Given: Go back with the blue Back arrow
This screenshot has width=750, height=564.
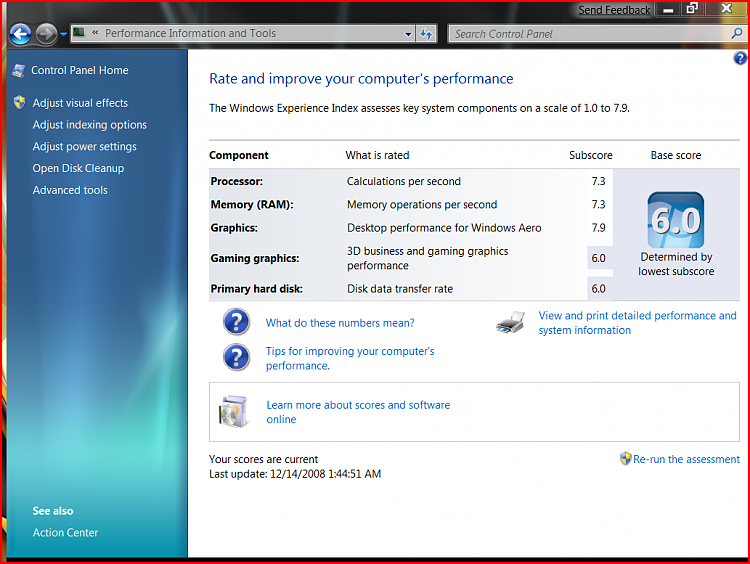Looking at the screenshot, I should 20,34.
